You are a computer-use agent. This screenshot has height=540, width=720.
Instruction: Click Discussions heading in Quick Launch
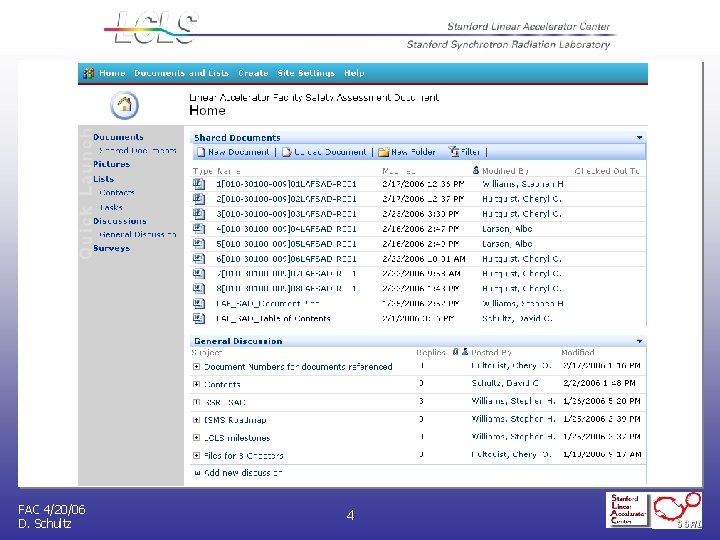click(120, 221)
